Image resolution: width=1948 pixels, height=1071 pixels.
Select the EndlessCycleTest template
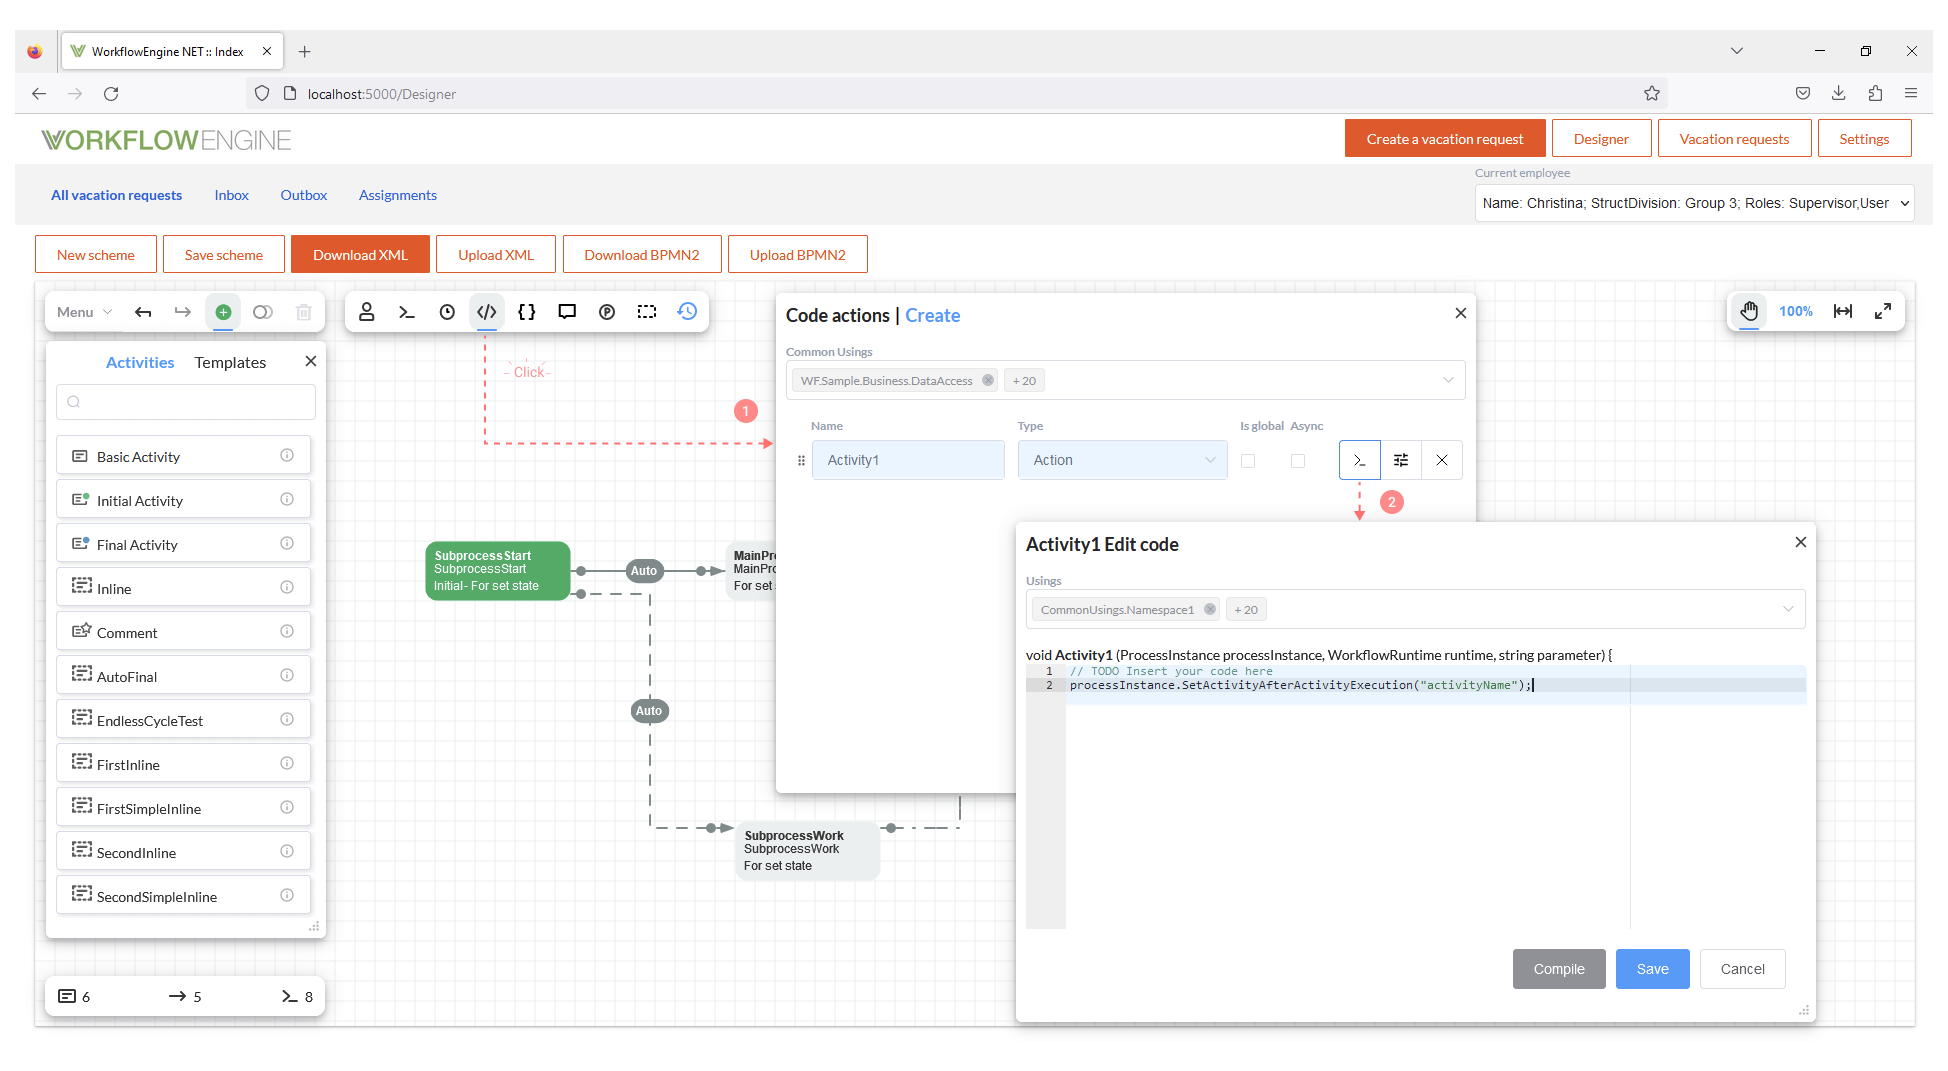(x=184, y=719)
